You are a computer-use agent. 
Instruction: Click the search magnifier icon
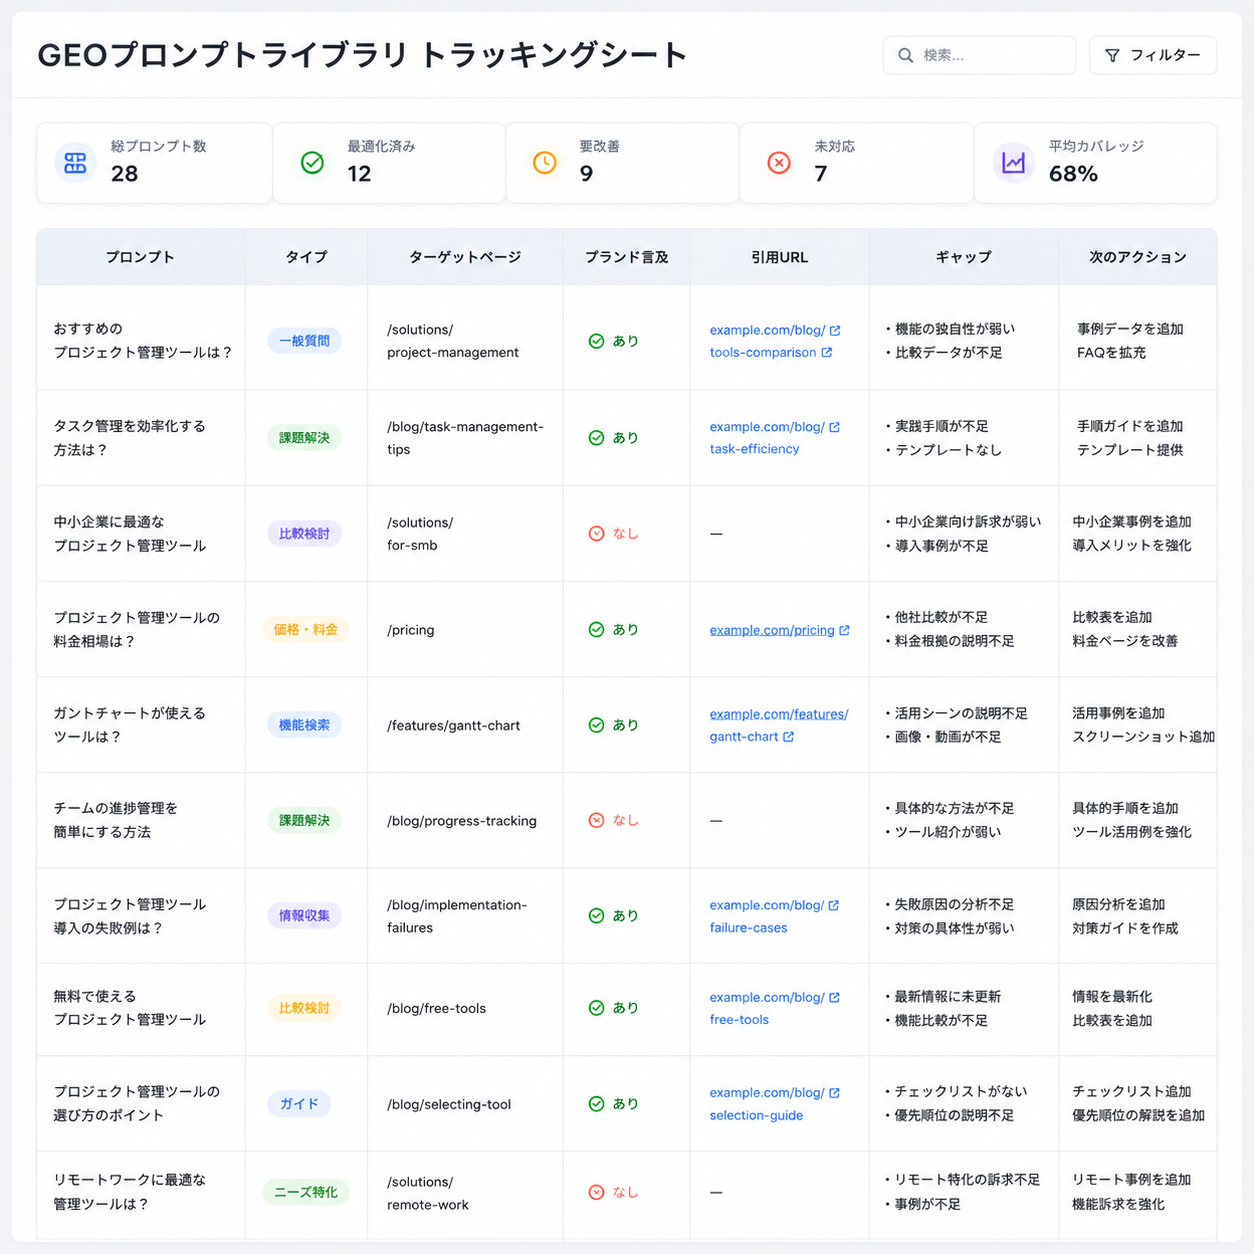click(905, 55)
